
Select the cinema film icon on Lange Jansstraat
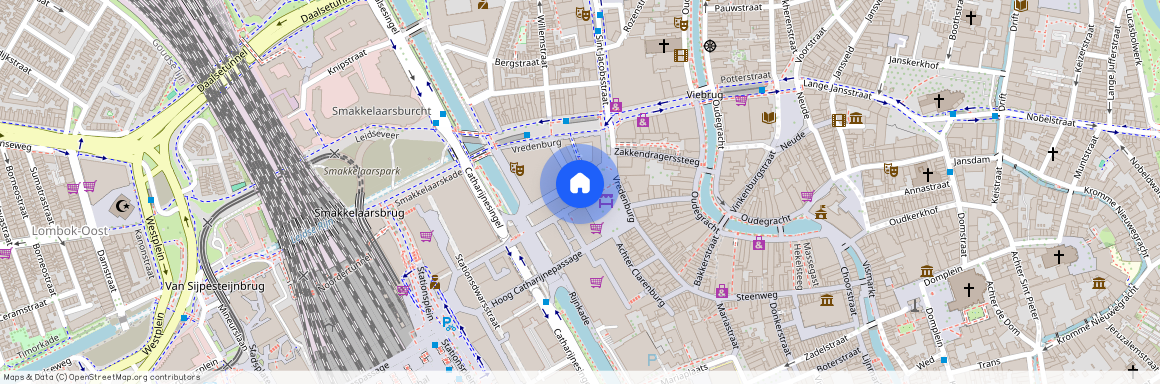point(838,120)
